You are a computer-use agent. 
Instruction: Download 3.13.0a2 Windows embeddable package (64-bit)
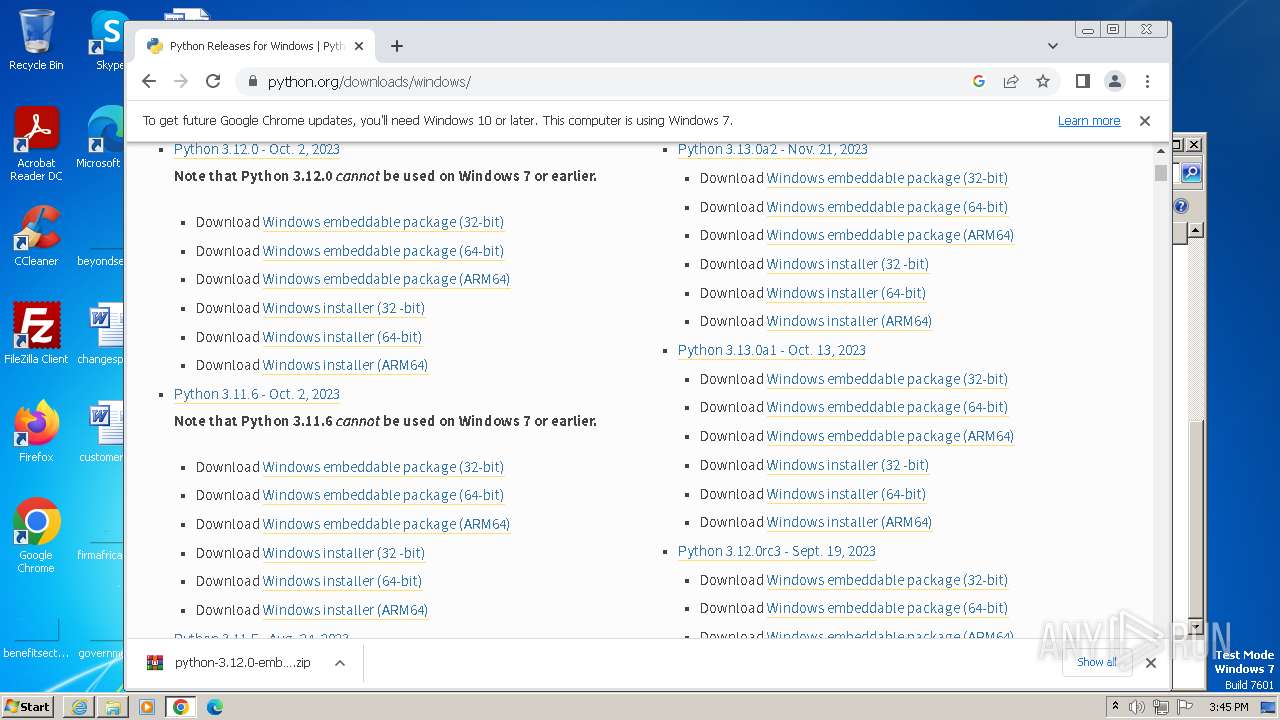tap(887, 207)
